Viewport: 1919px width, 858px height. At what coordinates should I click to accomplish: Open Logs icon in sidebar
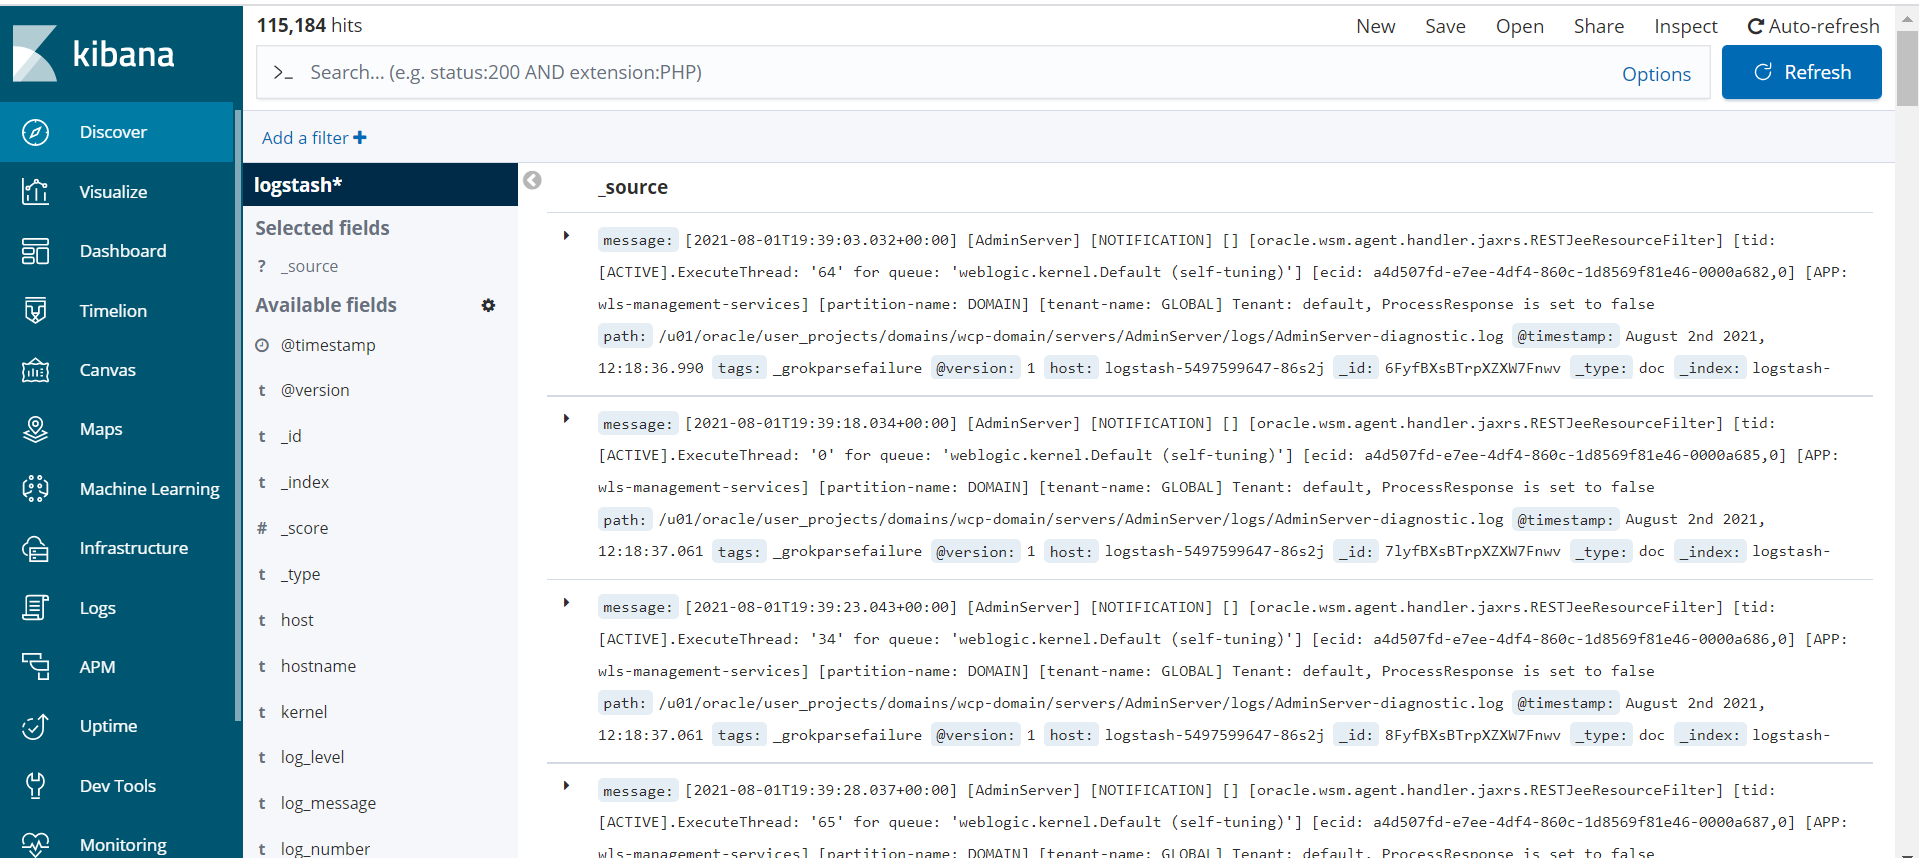click(x=35, y=608)
